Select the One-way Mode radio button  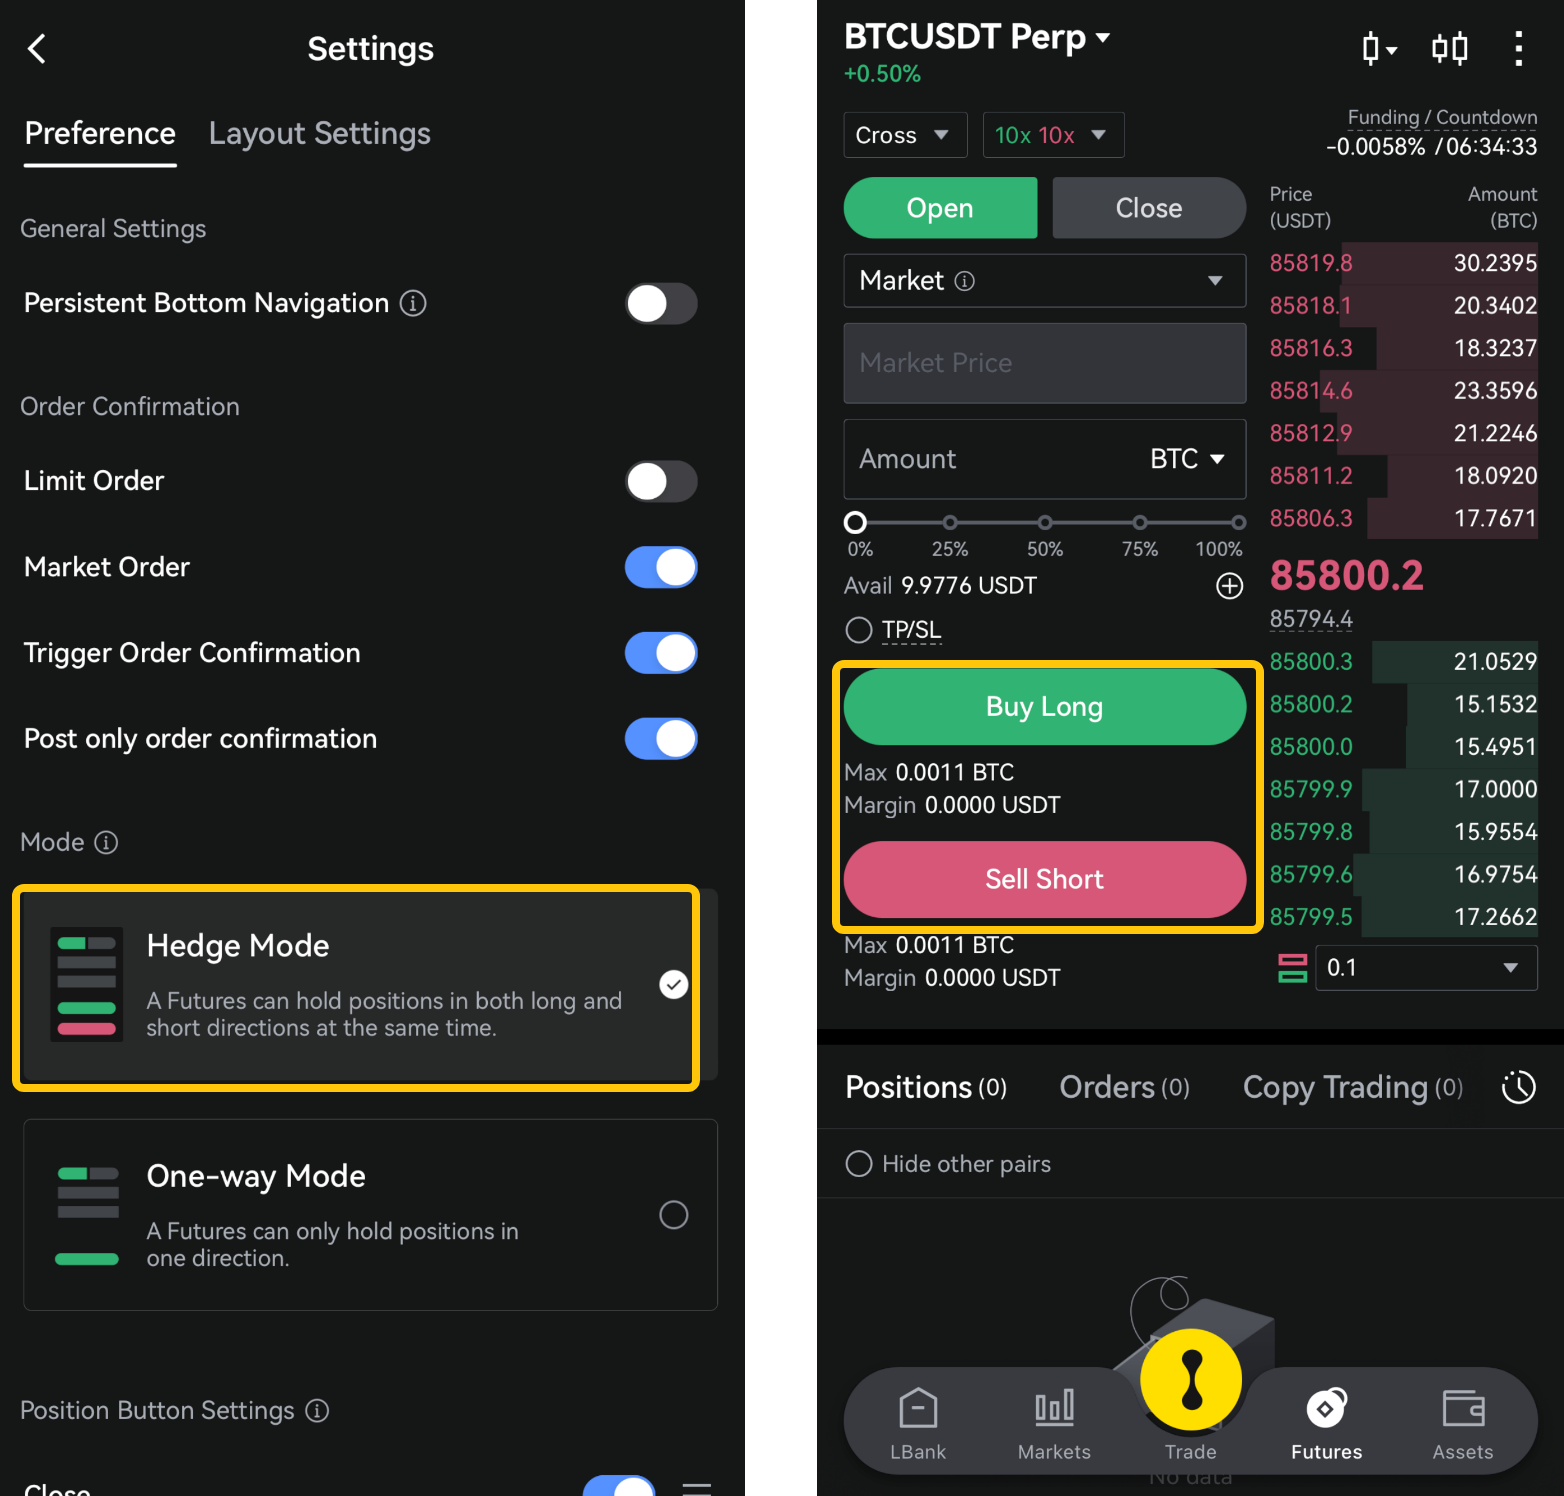point(674,1215)
